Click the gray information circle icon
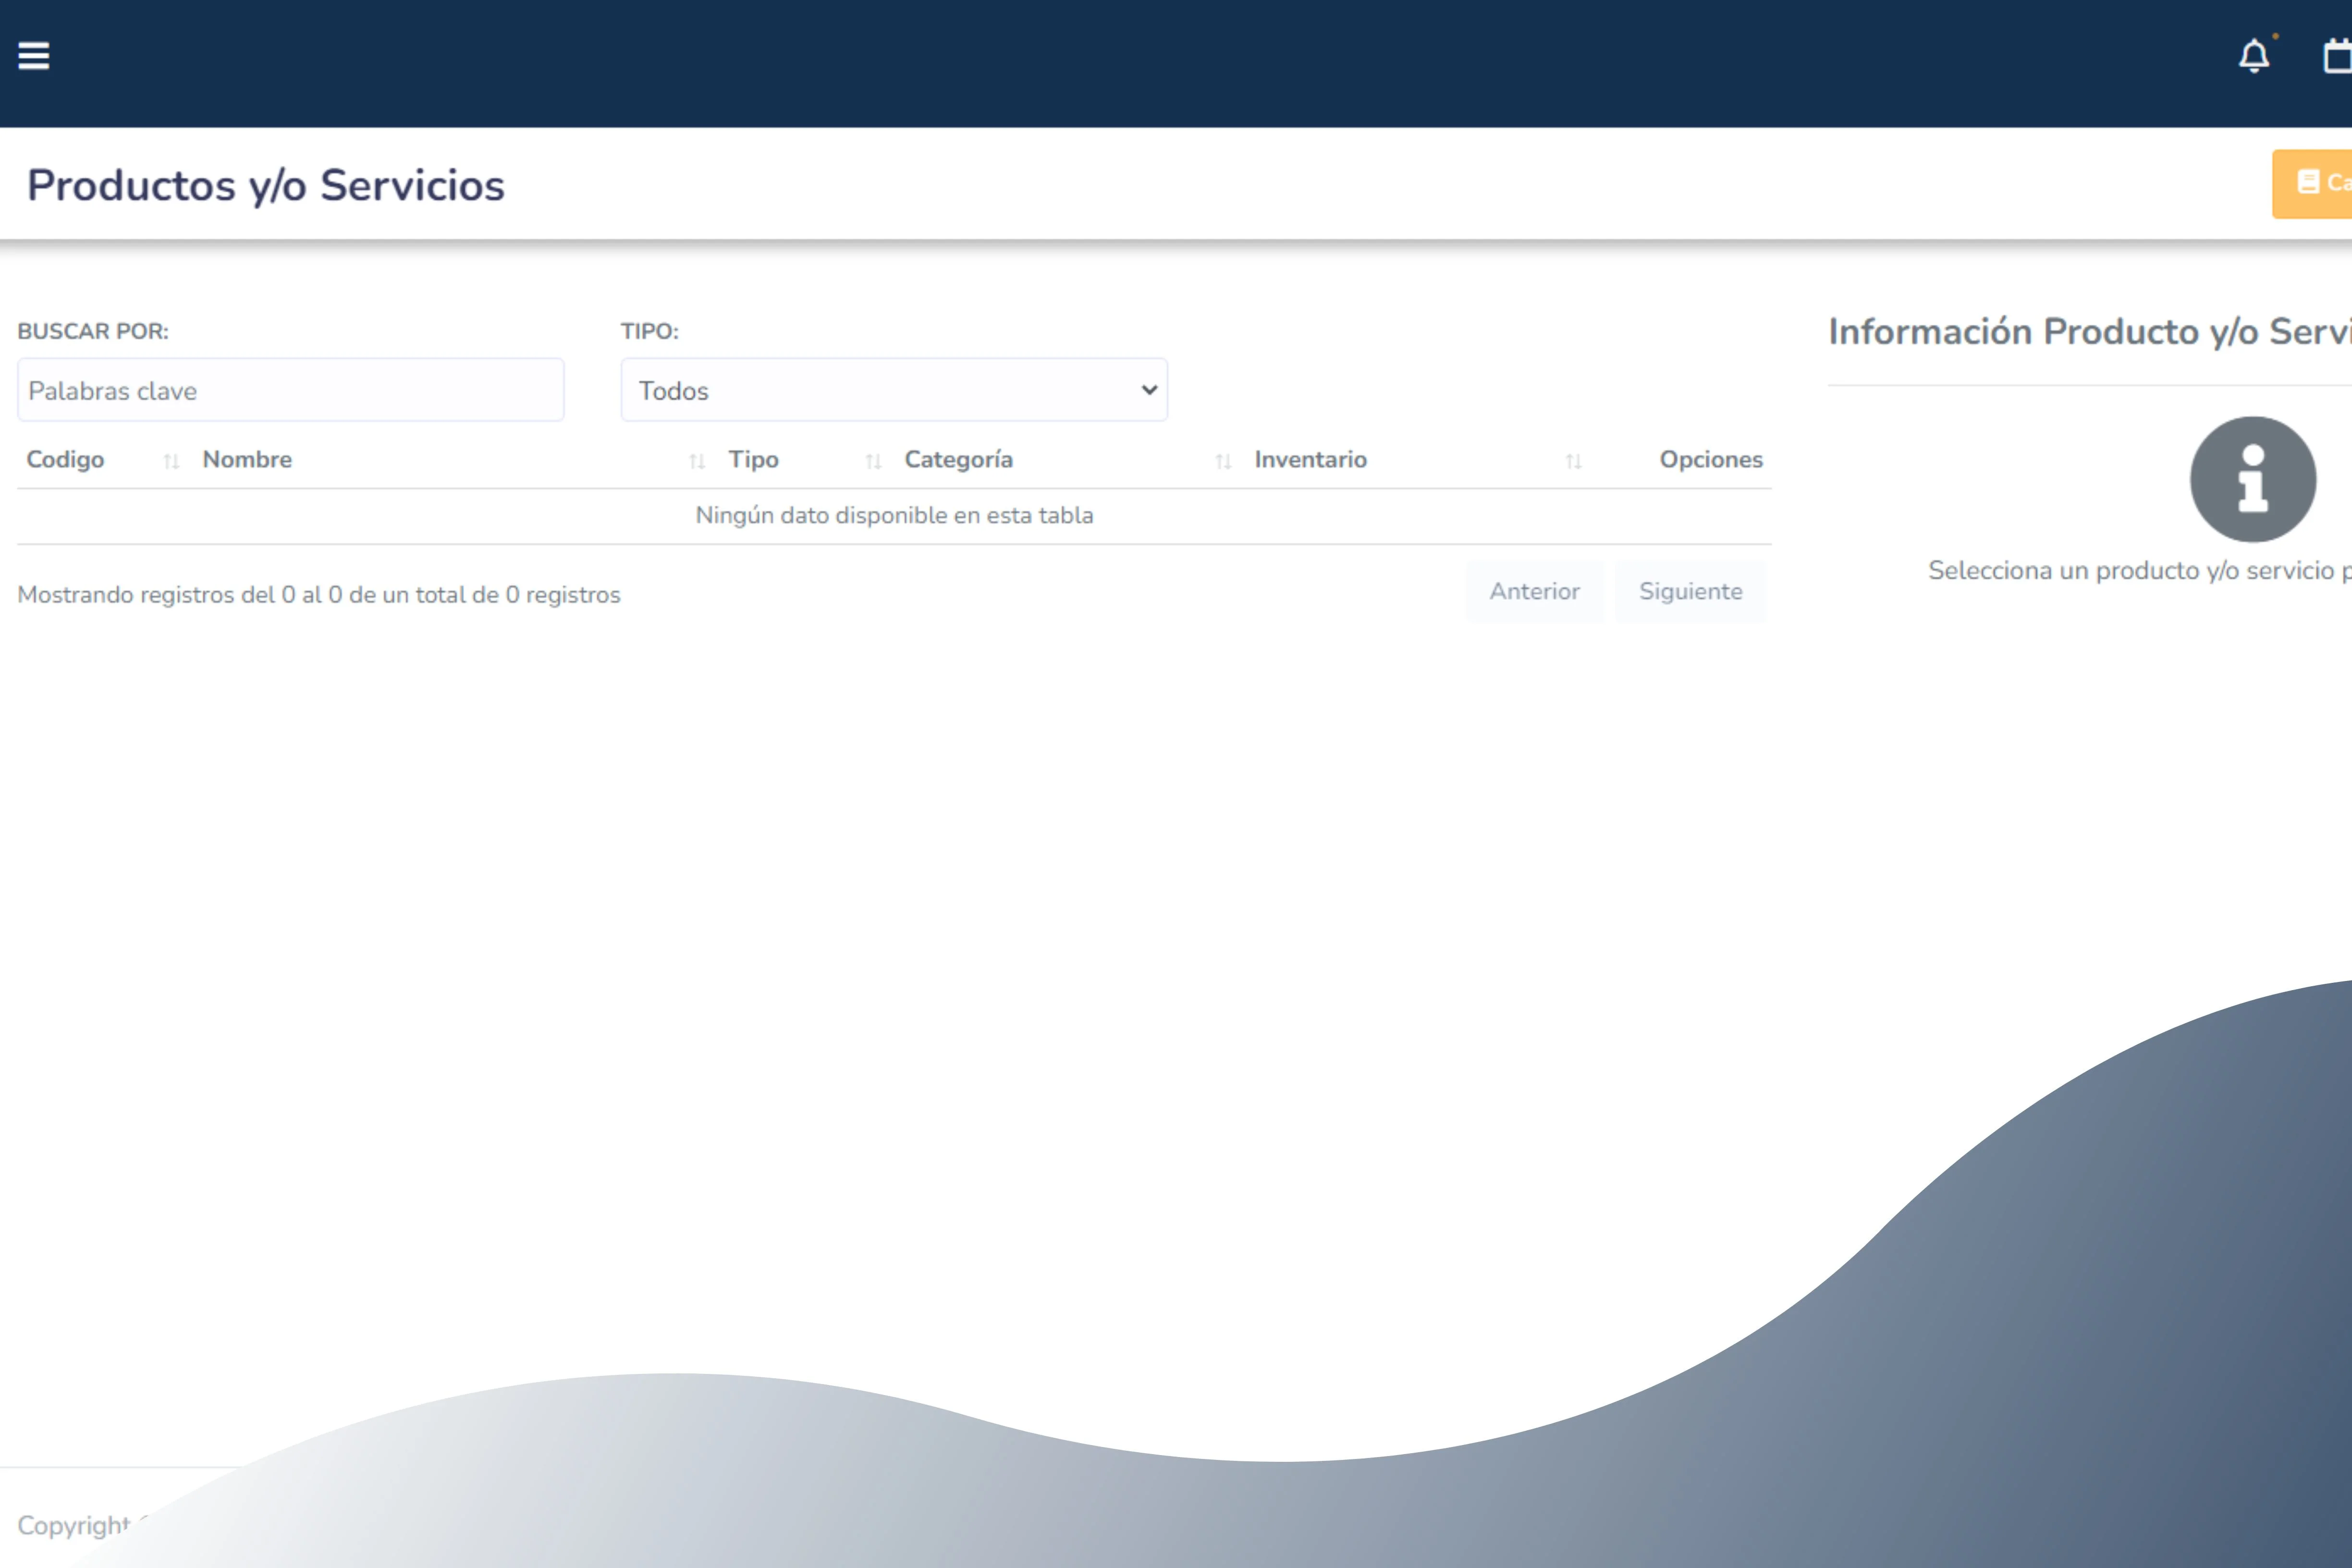Image resolution: width=2352 pixels, height=1568 pixels. click(x=2252, y=479)
